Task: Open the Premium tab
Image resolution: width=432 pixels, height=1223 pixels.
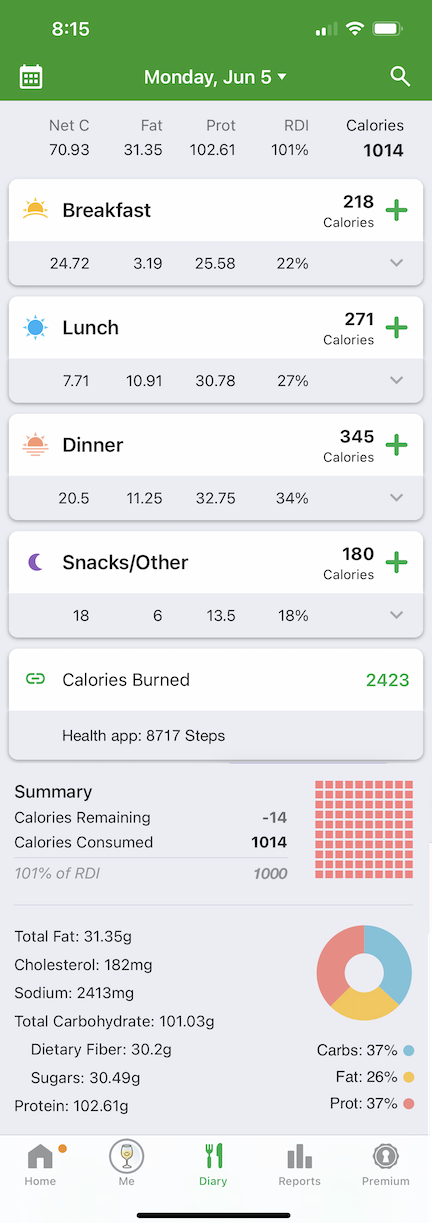Action: [386, 1165]
